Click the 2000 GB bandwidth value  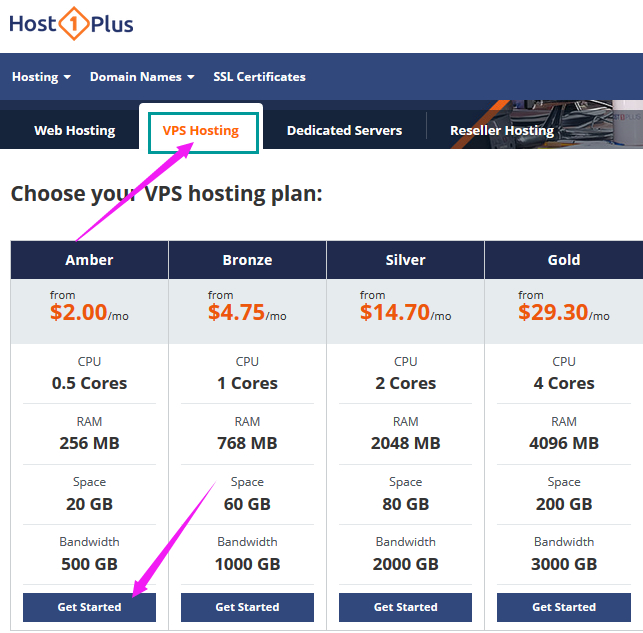406,564
